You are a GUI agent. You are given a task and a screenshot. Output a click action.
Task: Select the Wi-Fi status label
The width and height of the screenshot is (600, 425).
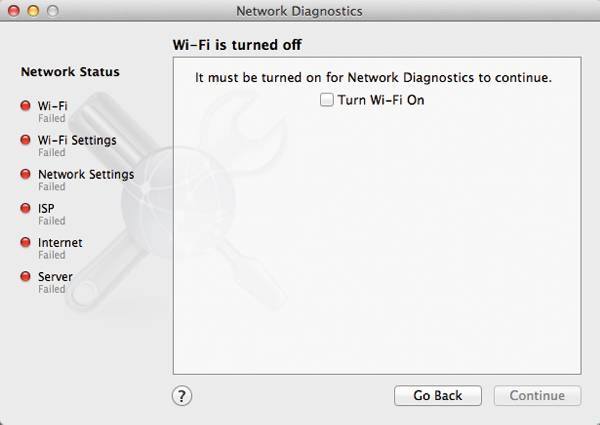pos(52,106)
